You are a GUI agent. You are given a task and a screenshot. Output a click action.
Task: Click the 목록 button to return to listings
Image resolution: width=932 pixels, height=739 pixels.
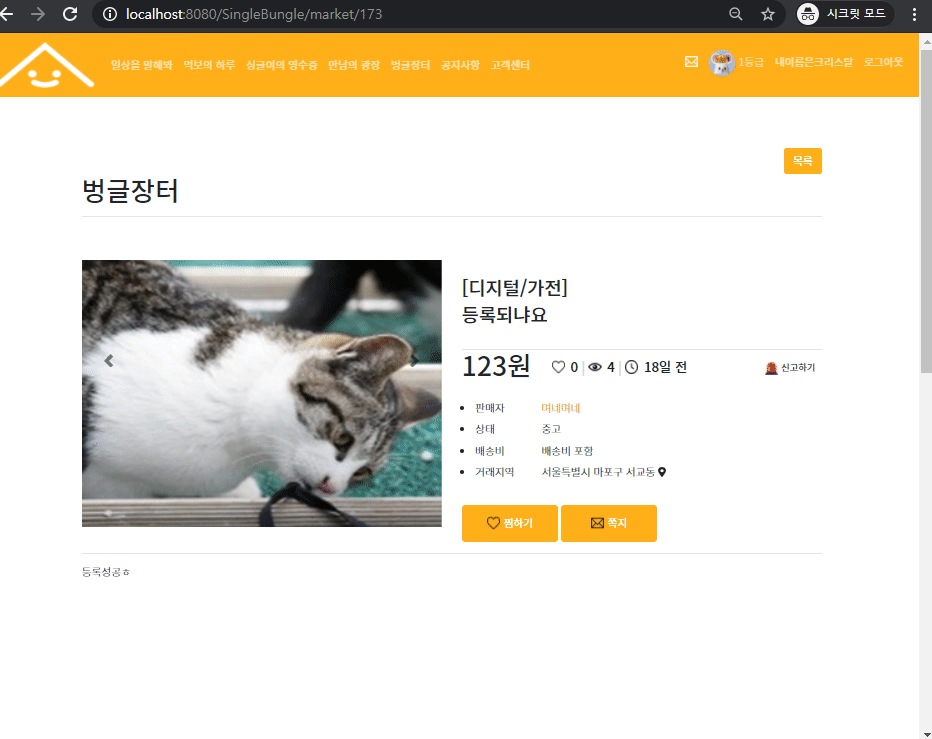point(802,160)
